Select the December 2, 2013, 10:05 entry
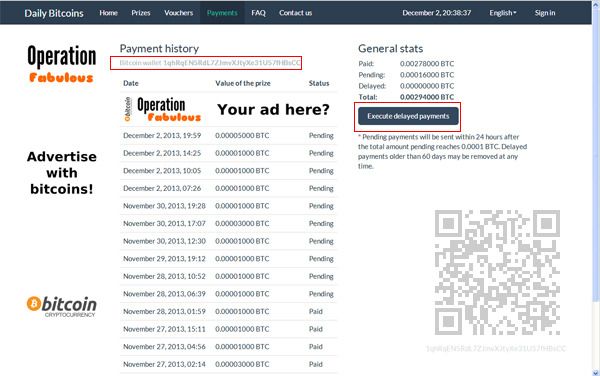 click(x=228, y=171)
